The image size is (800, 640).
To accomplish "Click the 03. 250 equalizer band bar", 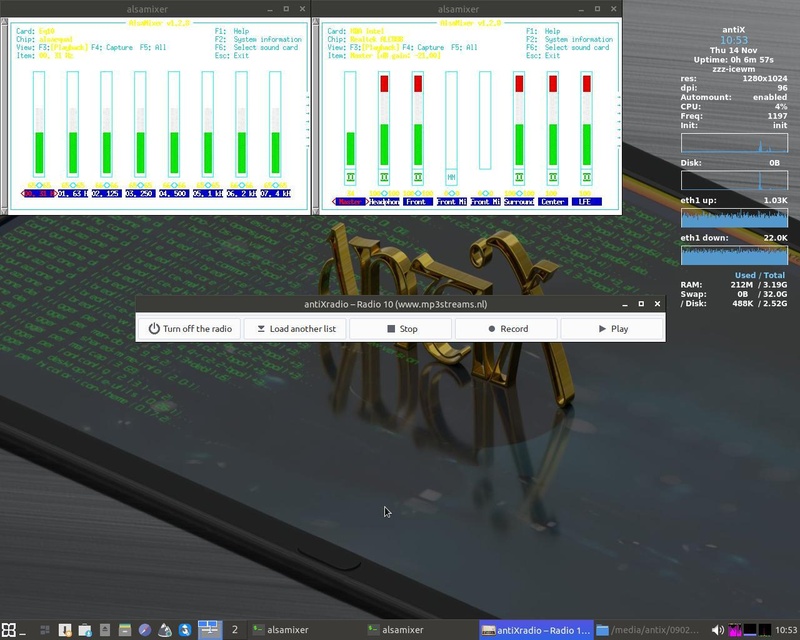I will pyautogui.click(x=140, y=124).
